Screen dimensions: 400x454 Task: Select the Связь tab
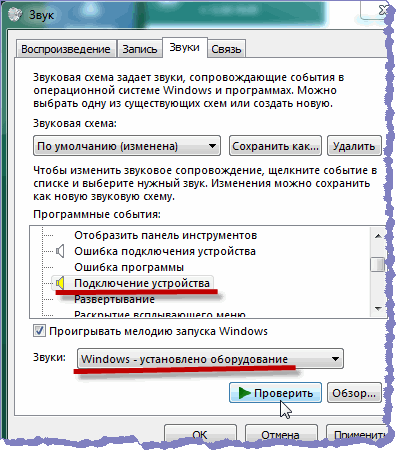[226, 49]
